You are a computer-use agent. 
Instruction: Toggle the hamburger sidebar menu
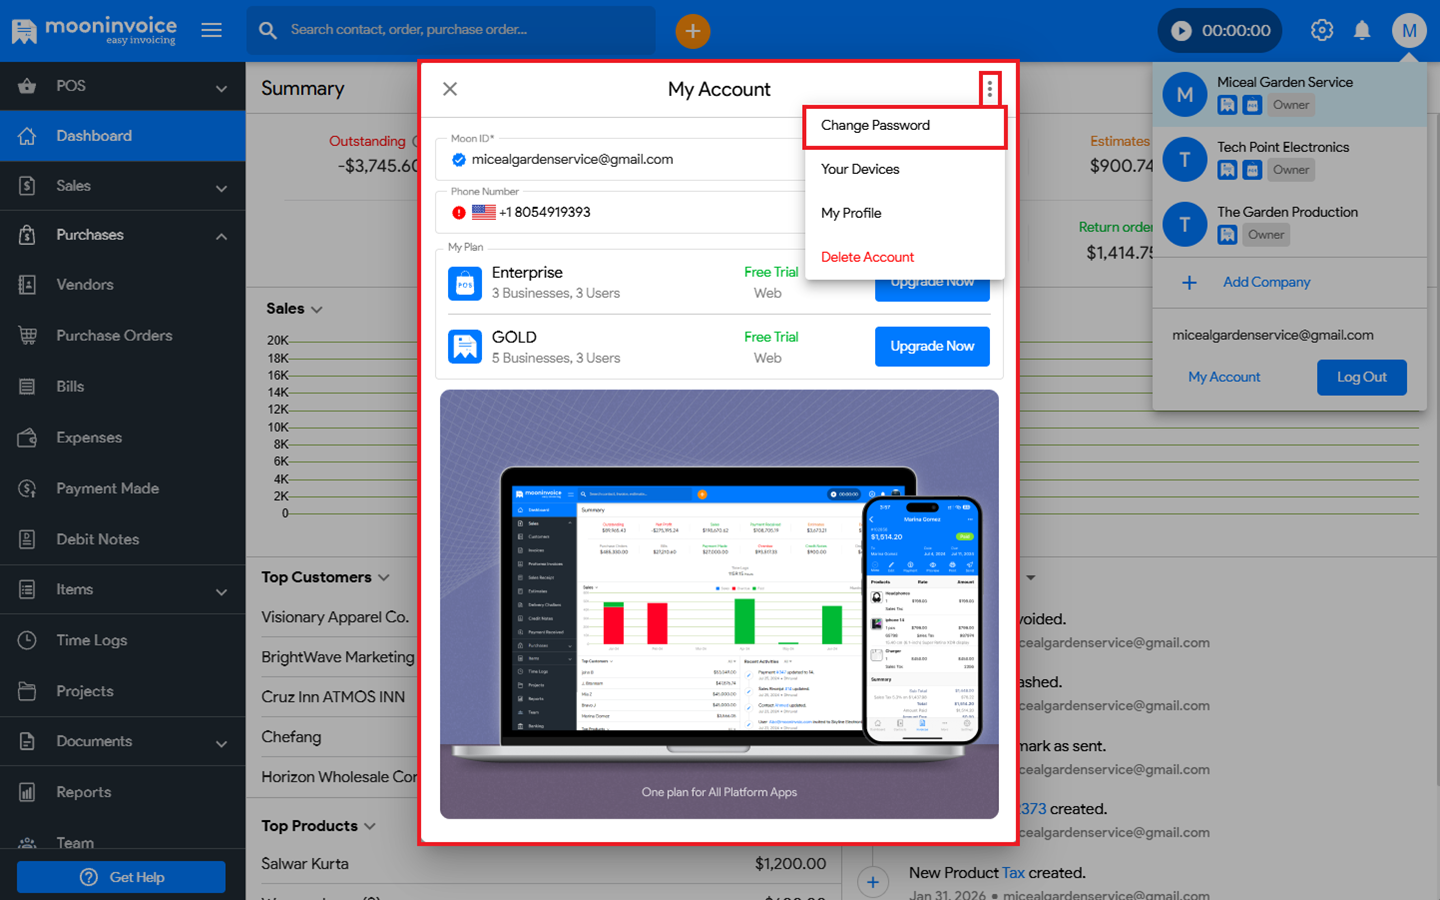coord(211,30)
